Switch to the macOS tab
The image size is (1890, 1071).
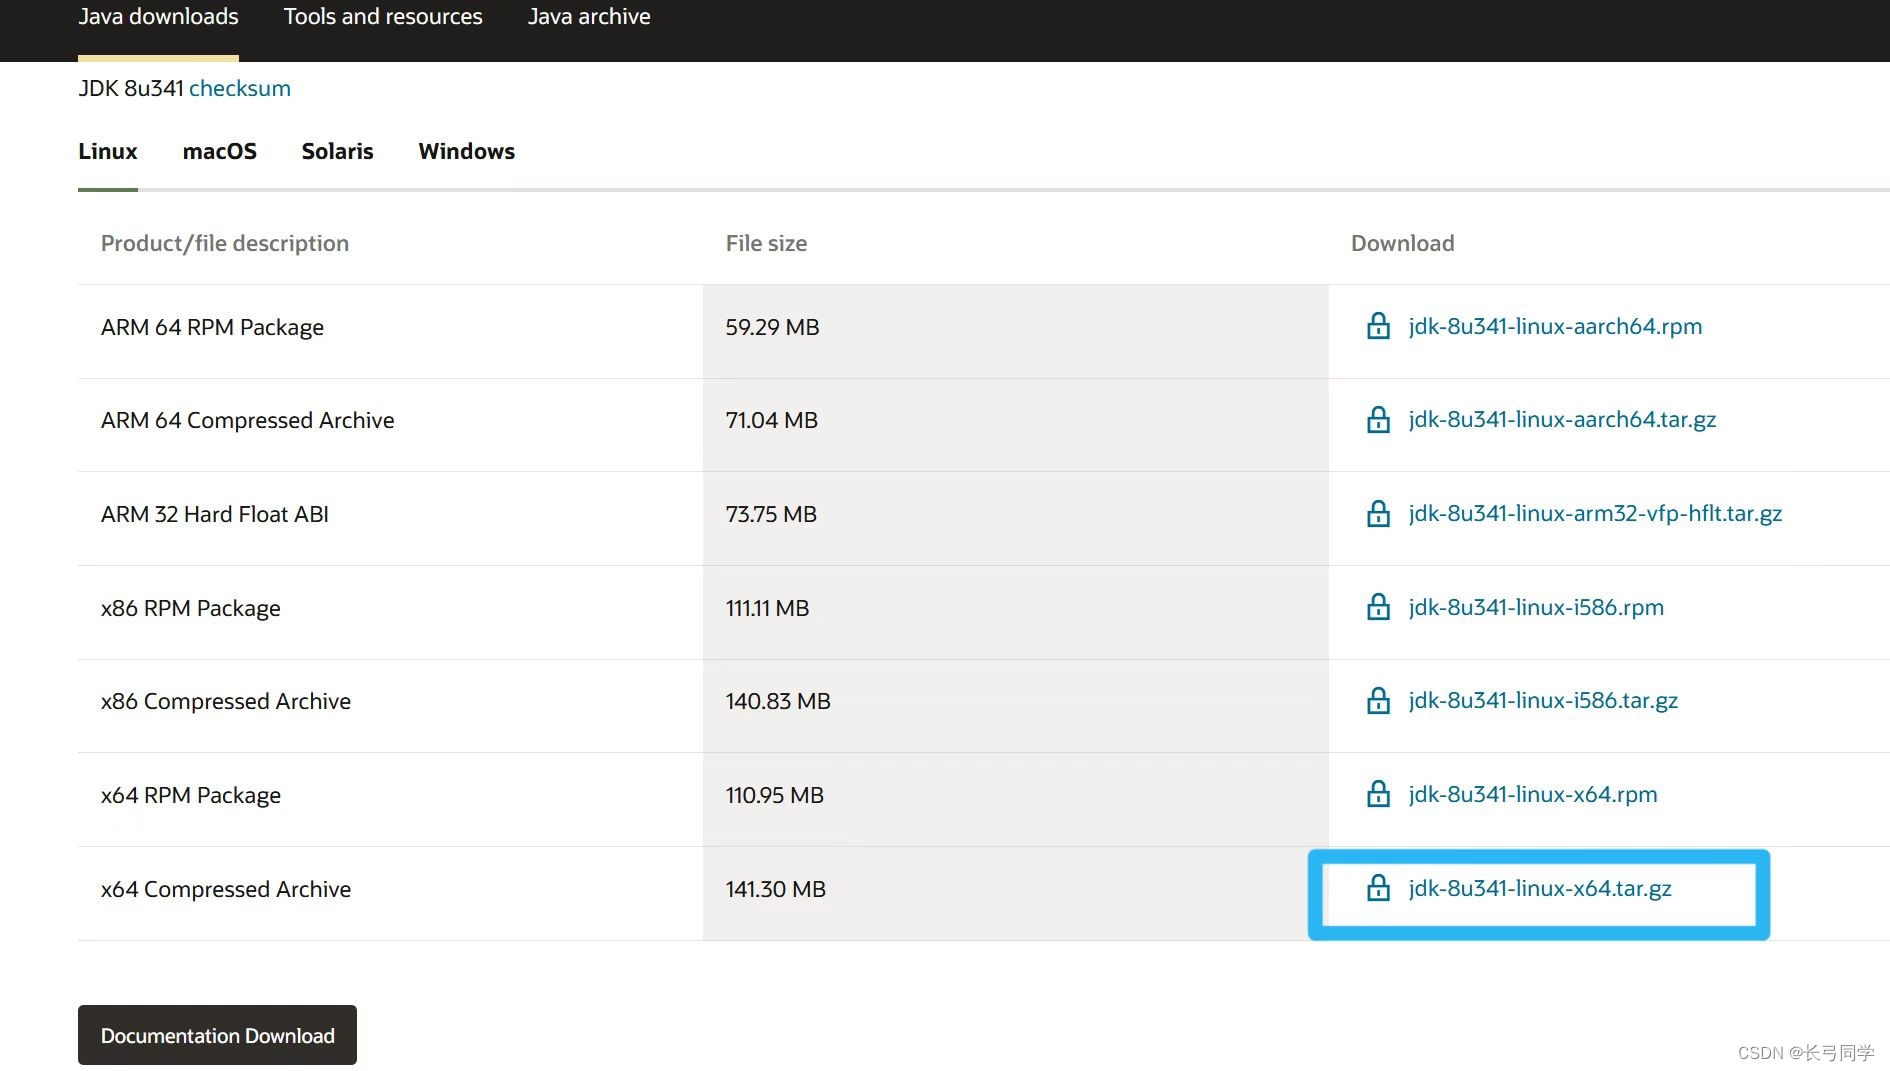pos(219,151)
